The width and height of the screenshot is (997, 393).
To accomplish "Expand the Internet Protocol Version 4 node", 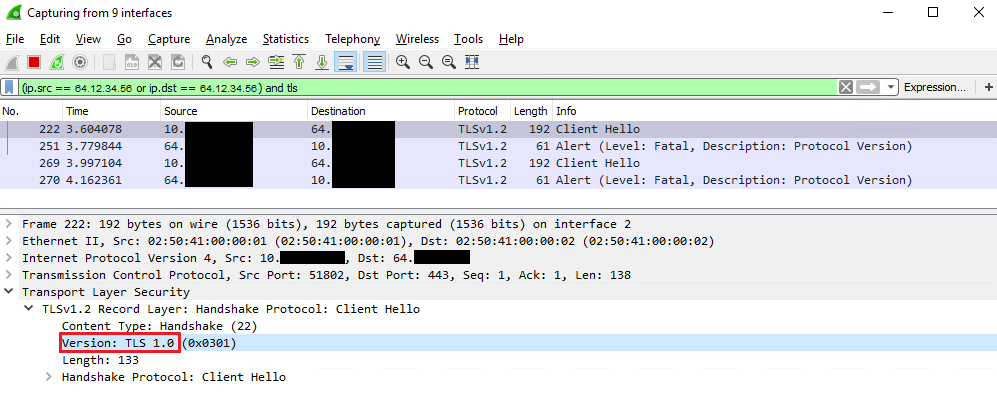I will point(9,258).
